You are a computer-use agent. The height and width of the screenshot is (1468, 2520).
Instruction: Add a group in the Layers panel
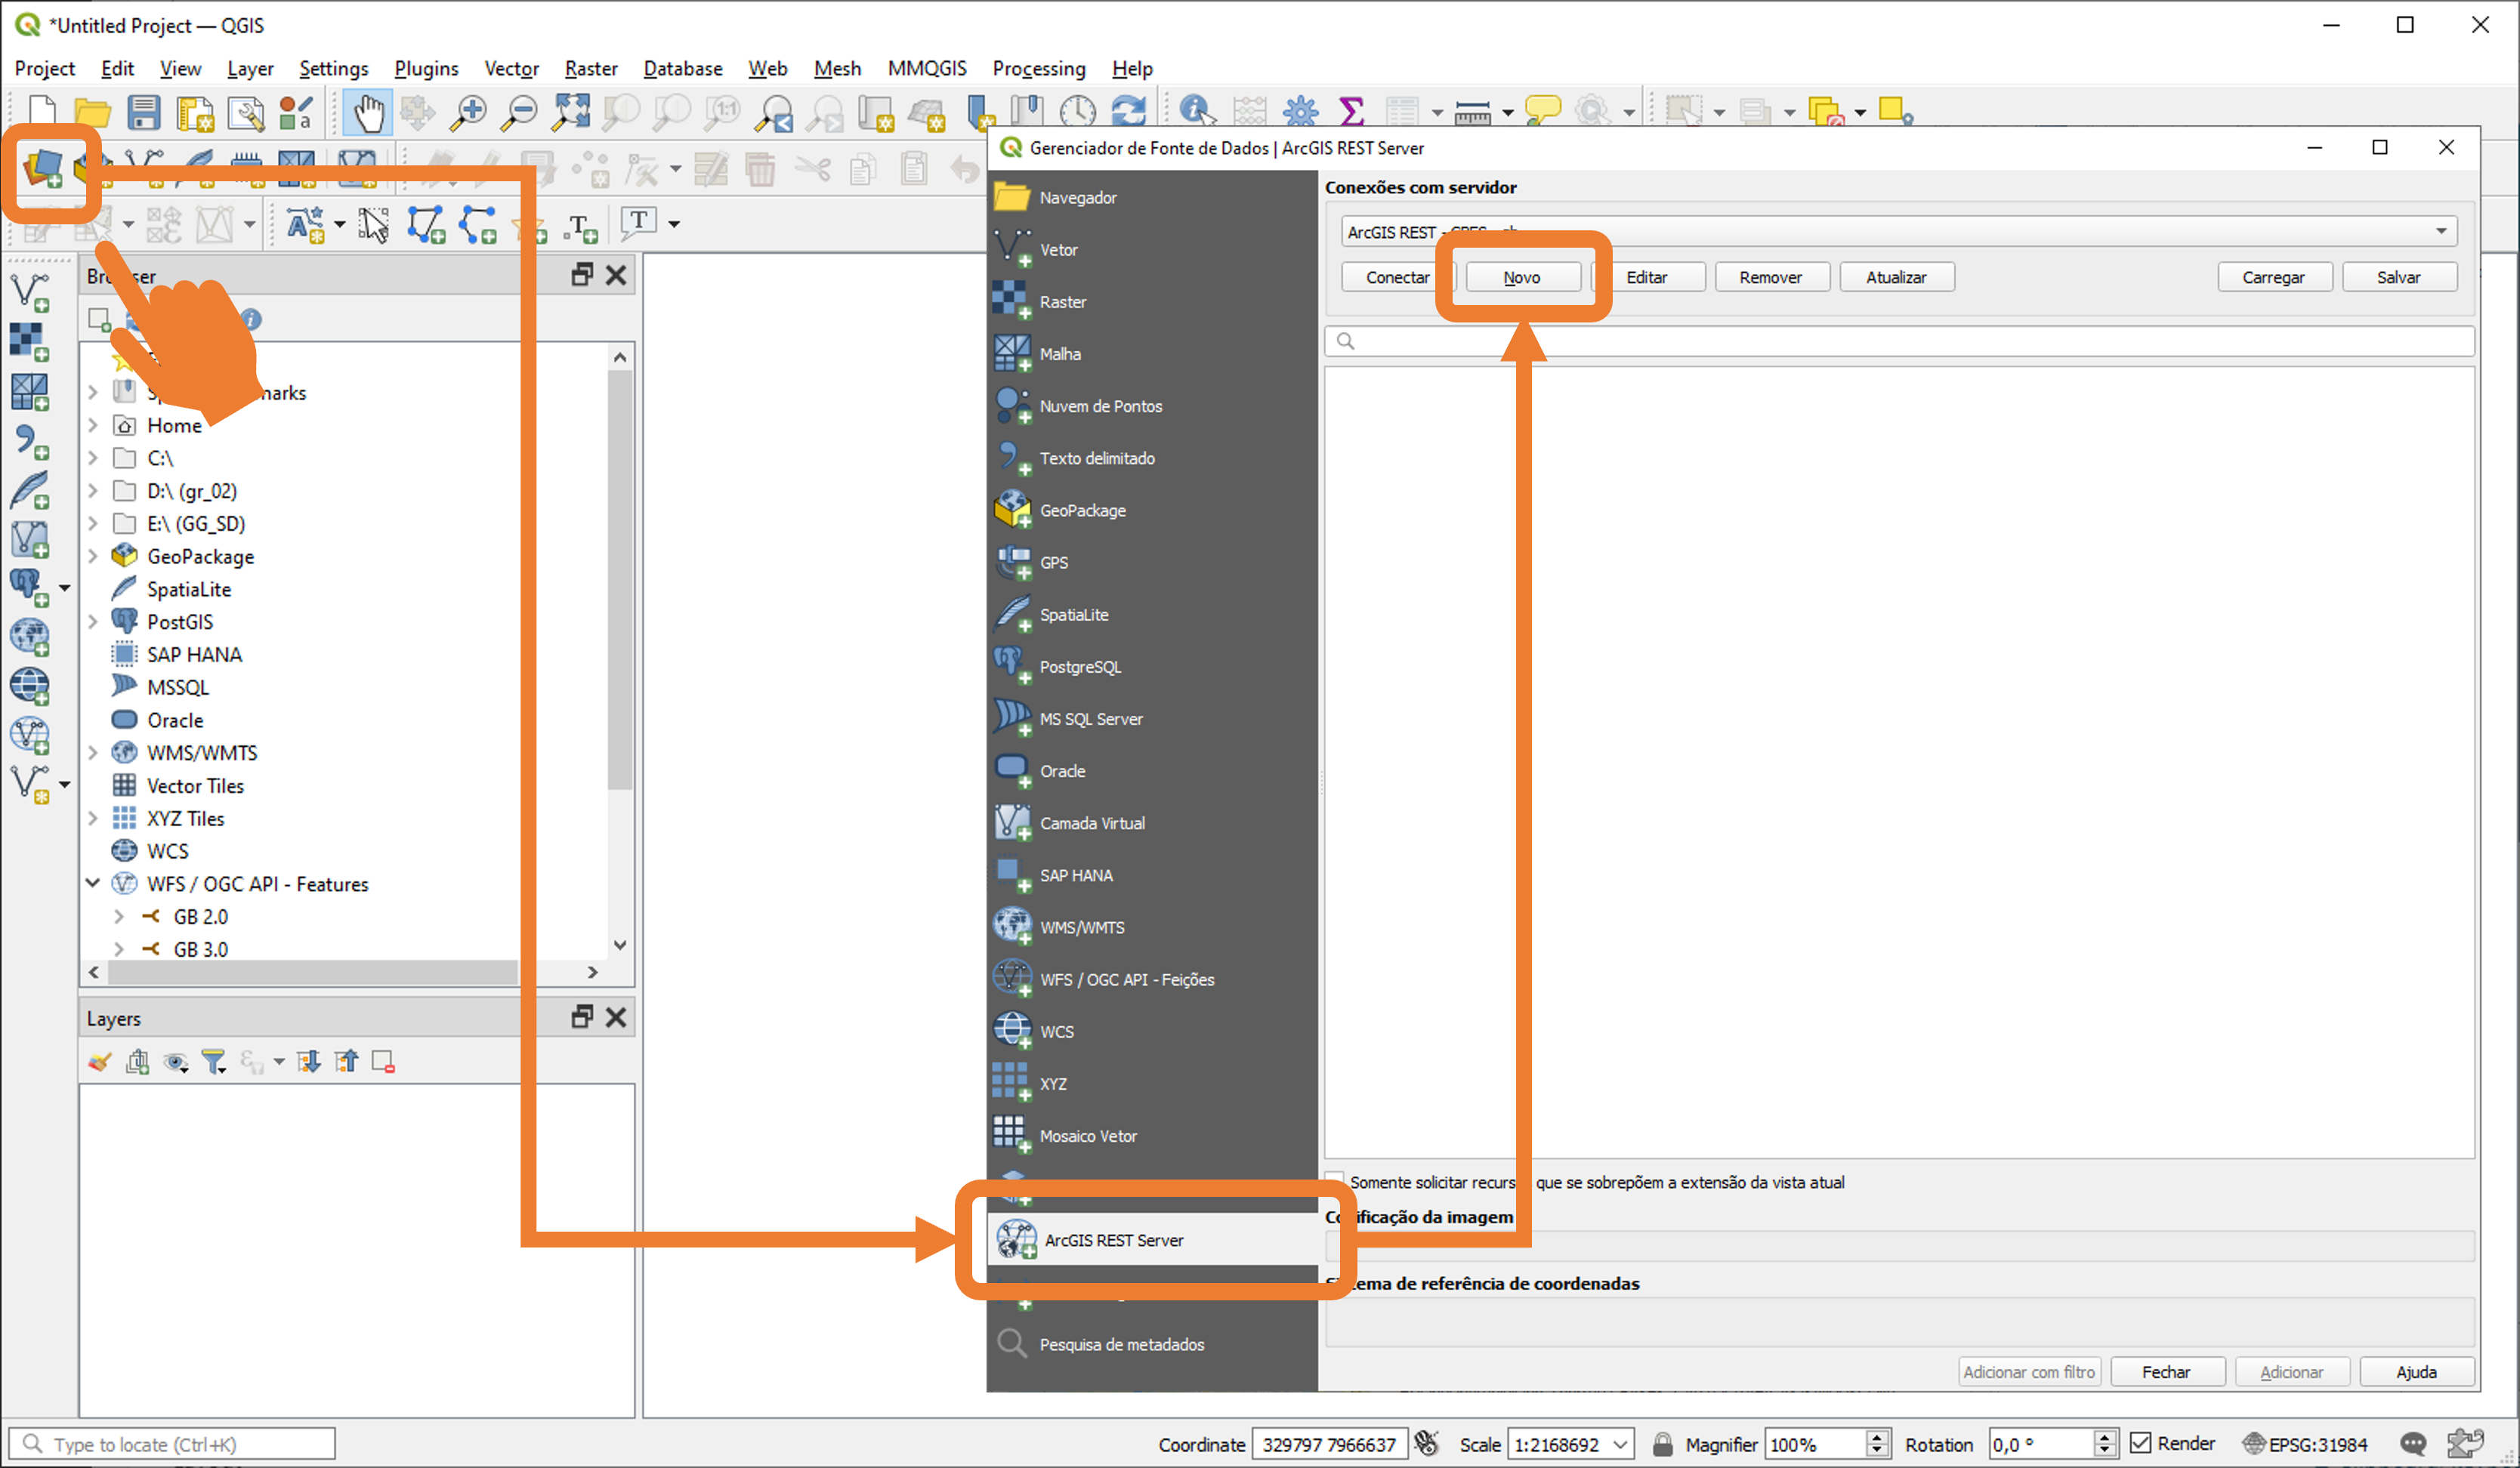point(138,1062)
